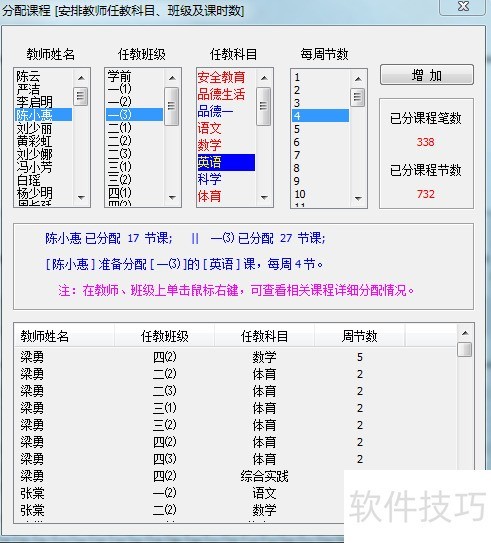Select table row 梁勇 三(2) 体育
491x543 pixels.
235,425
